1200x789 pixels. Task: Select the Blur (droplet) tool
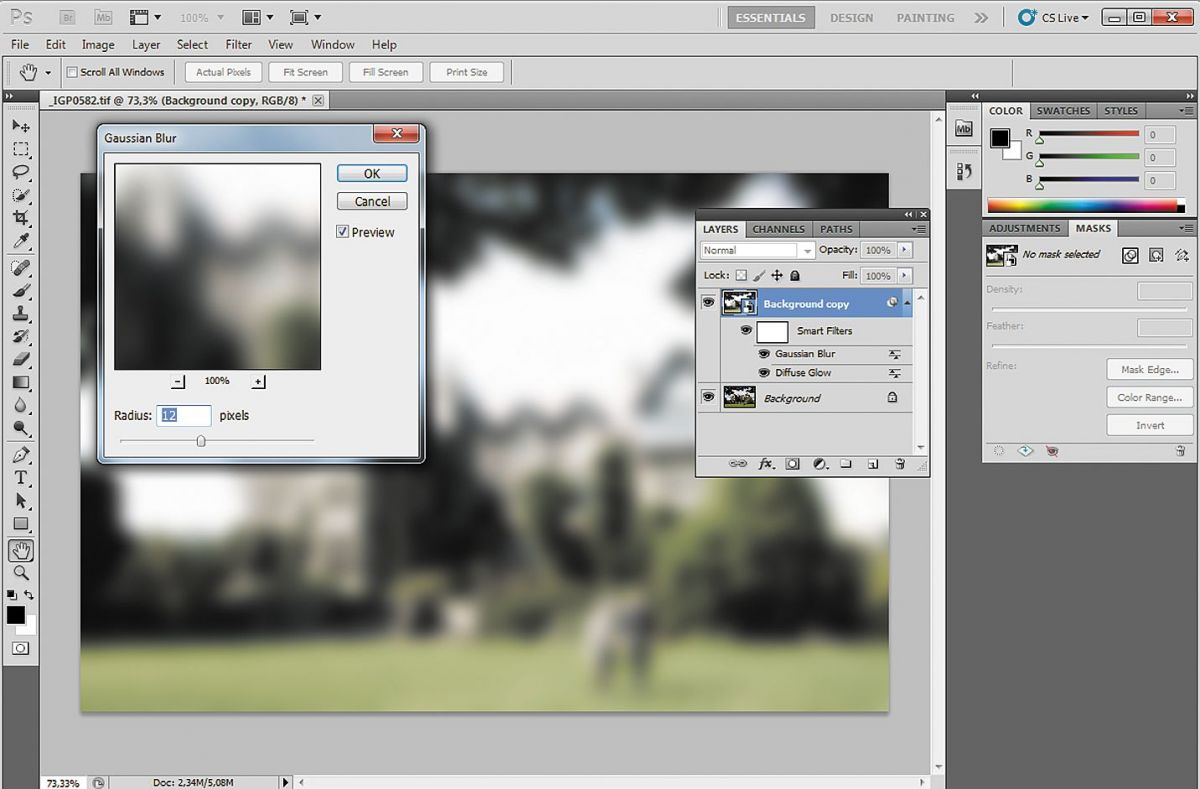pyautogui.click(x=20, y=406)
